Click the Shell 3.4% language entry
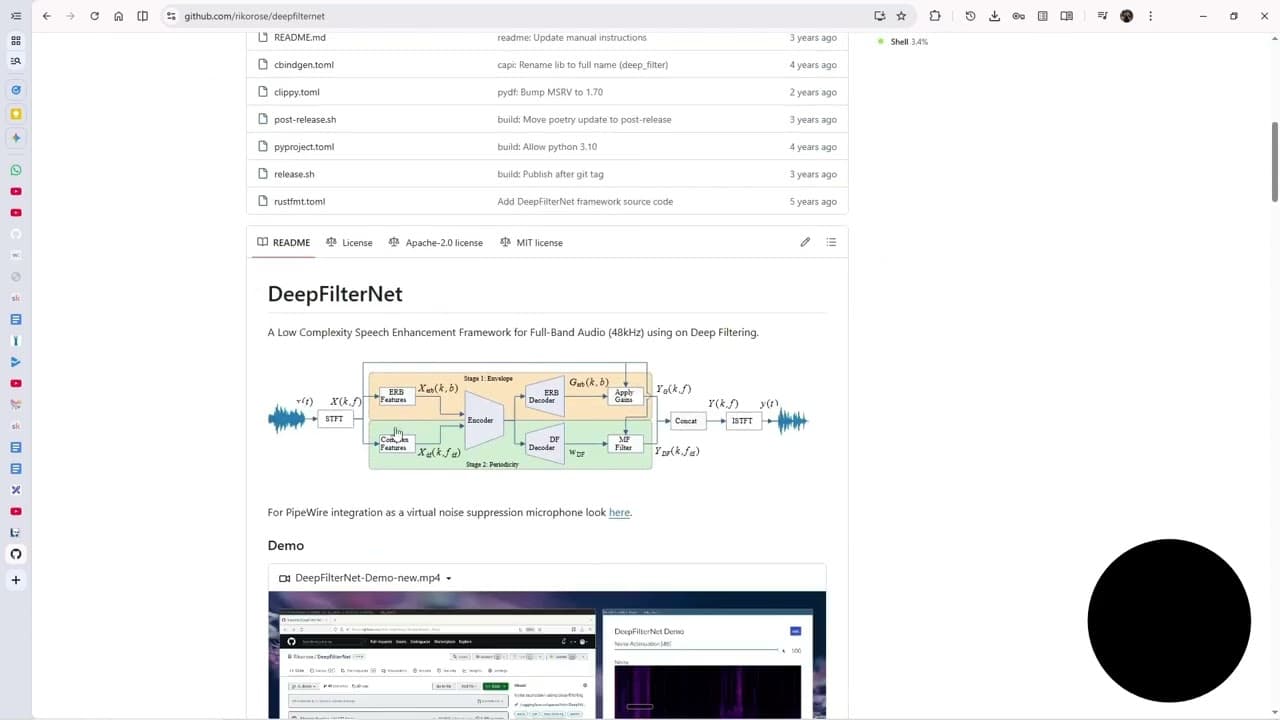1280x720 pixels. pyautogui.click(x=903, y=42)
